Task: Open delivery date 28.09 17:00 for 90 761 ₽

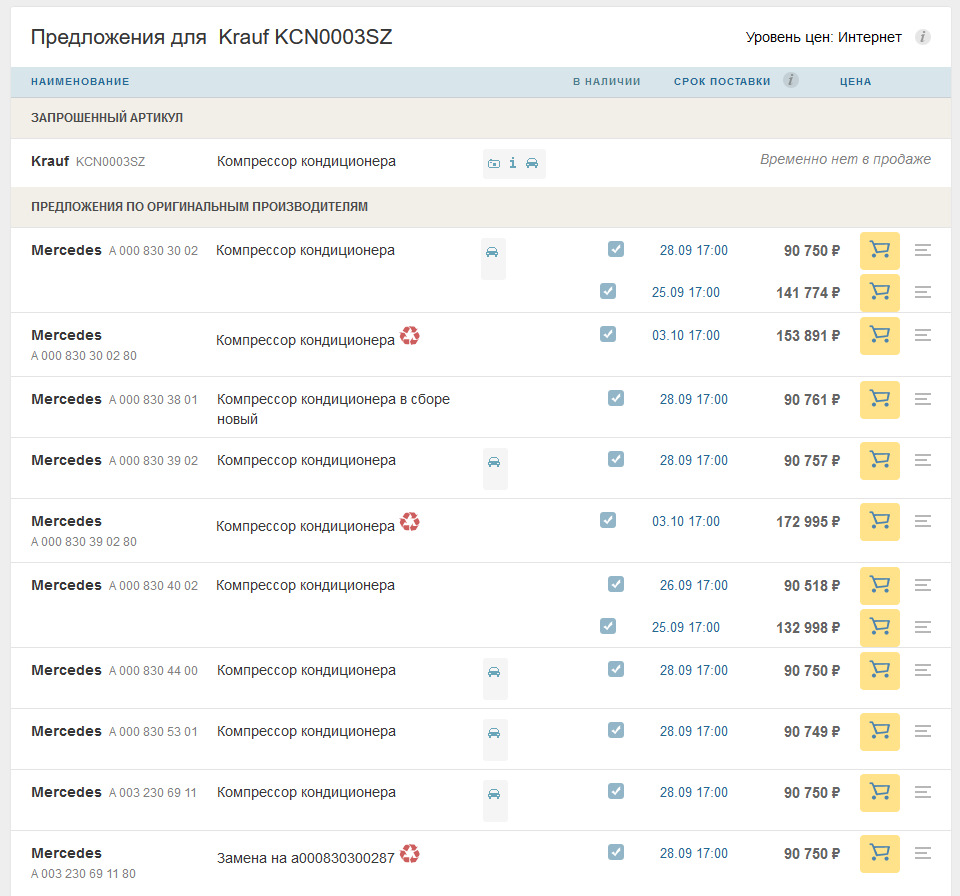Action: click(x=694, y=399)
